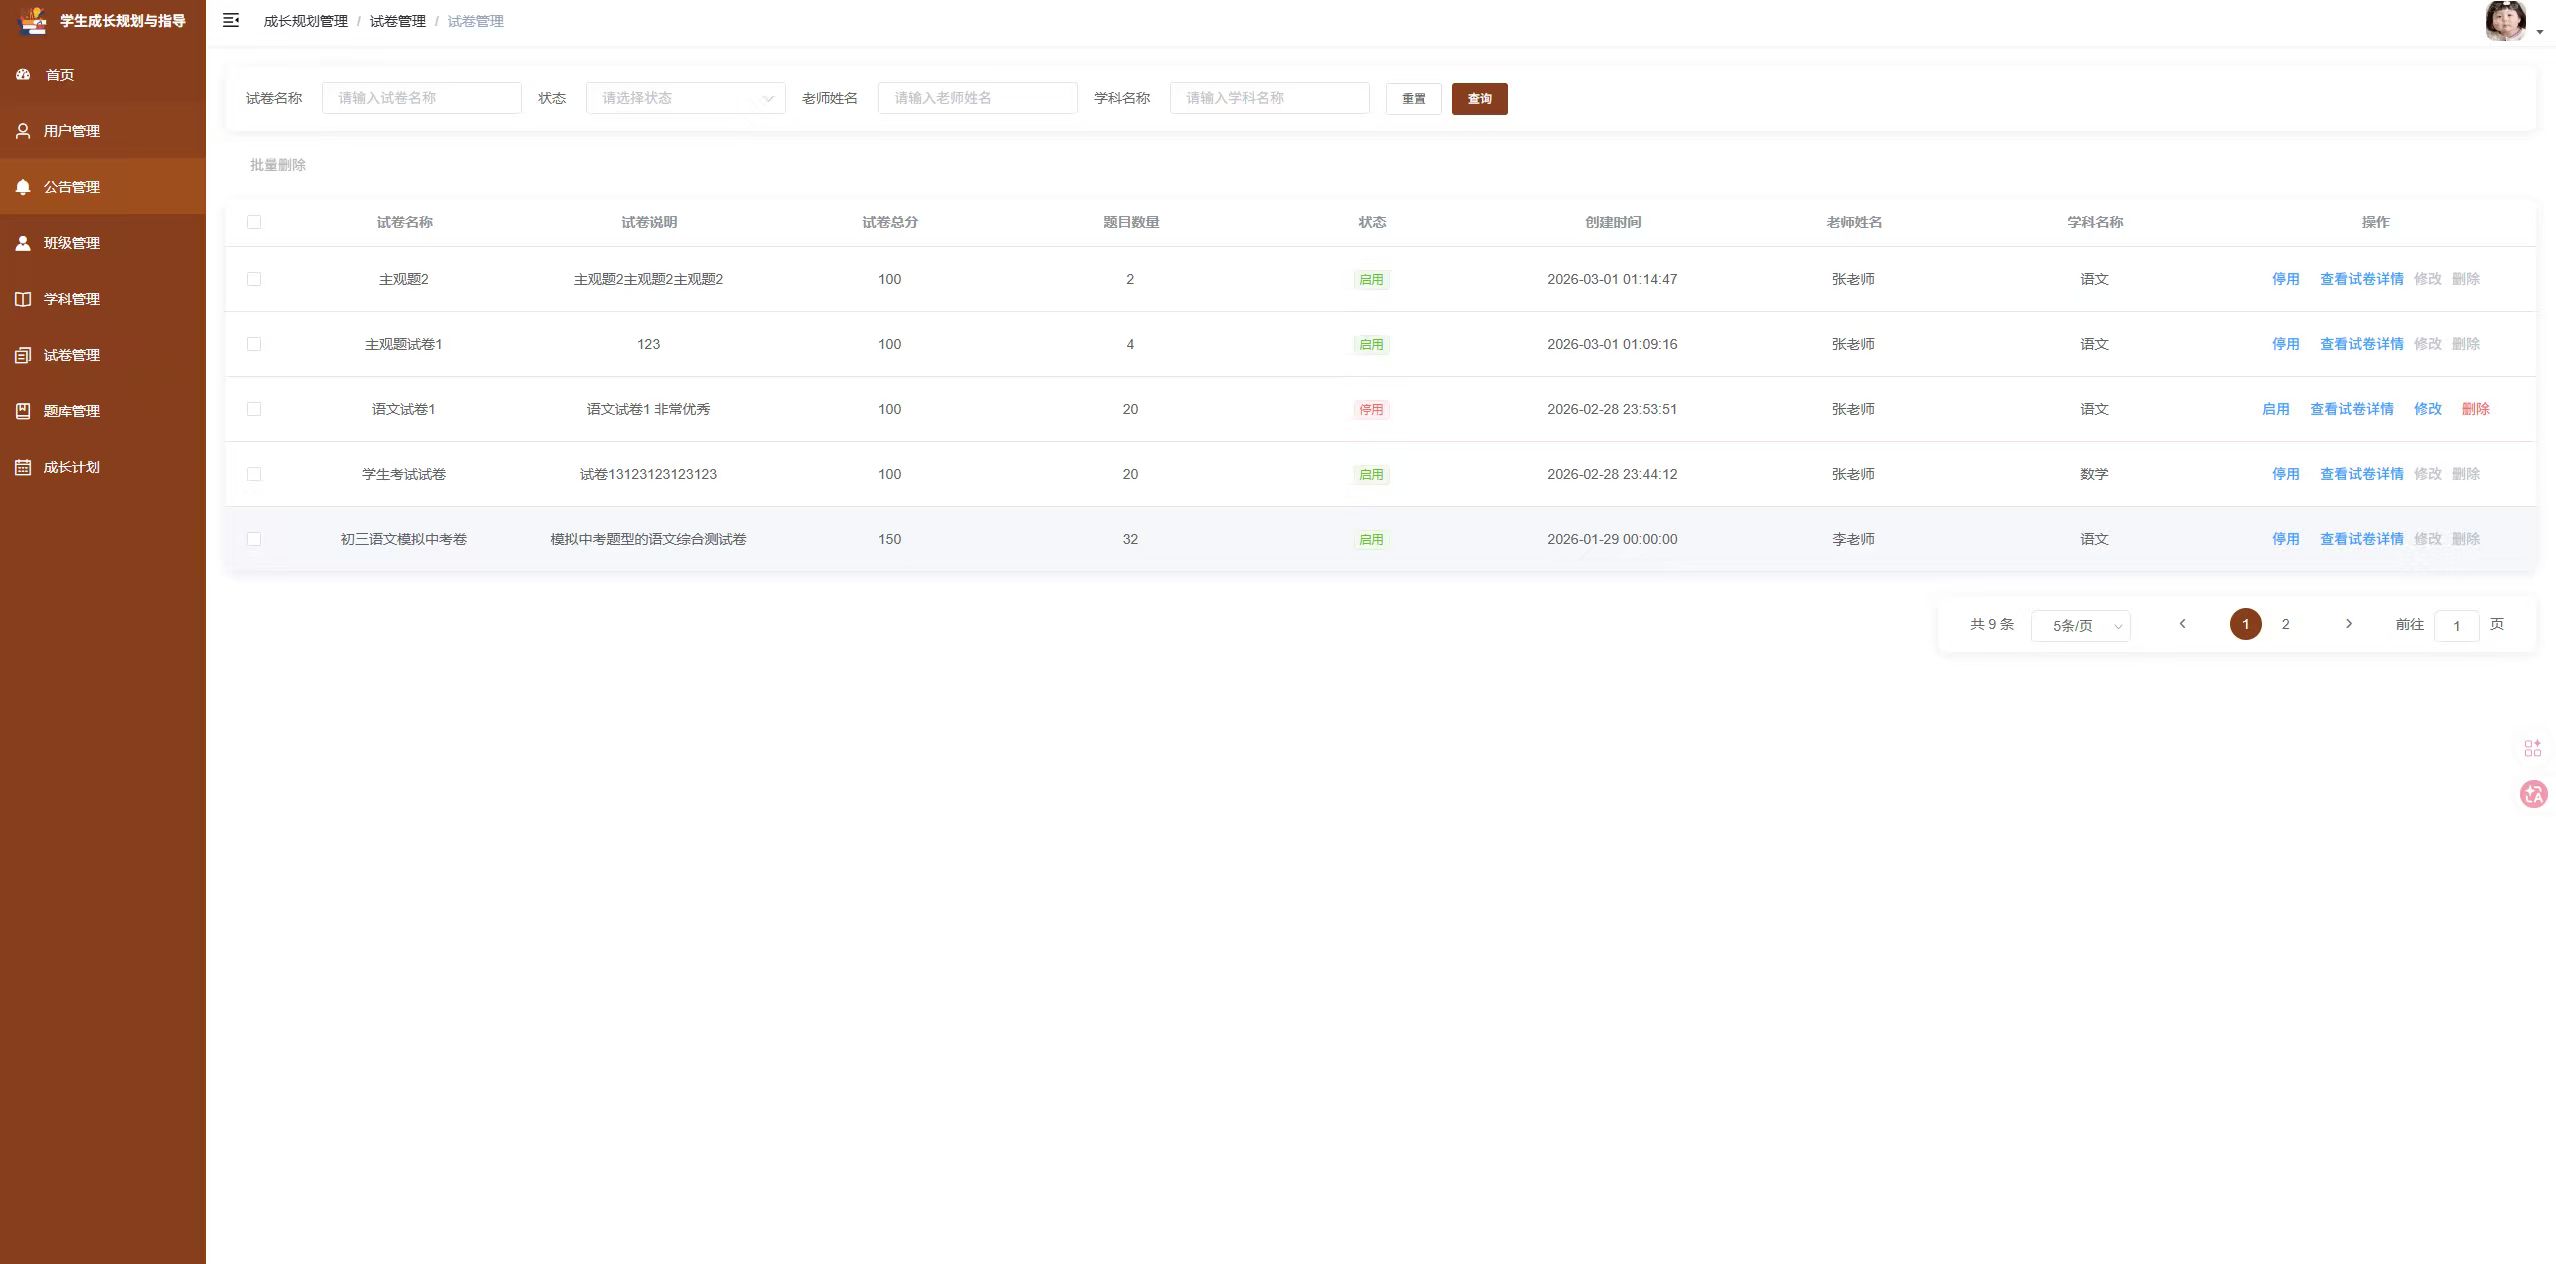Screen dimensions: 2556x1264
Task: Click 查看试卷详情 for 初三语文模拟中考卷
Action: click(x=2361, y=539)
